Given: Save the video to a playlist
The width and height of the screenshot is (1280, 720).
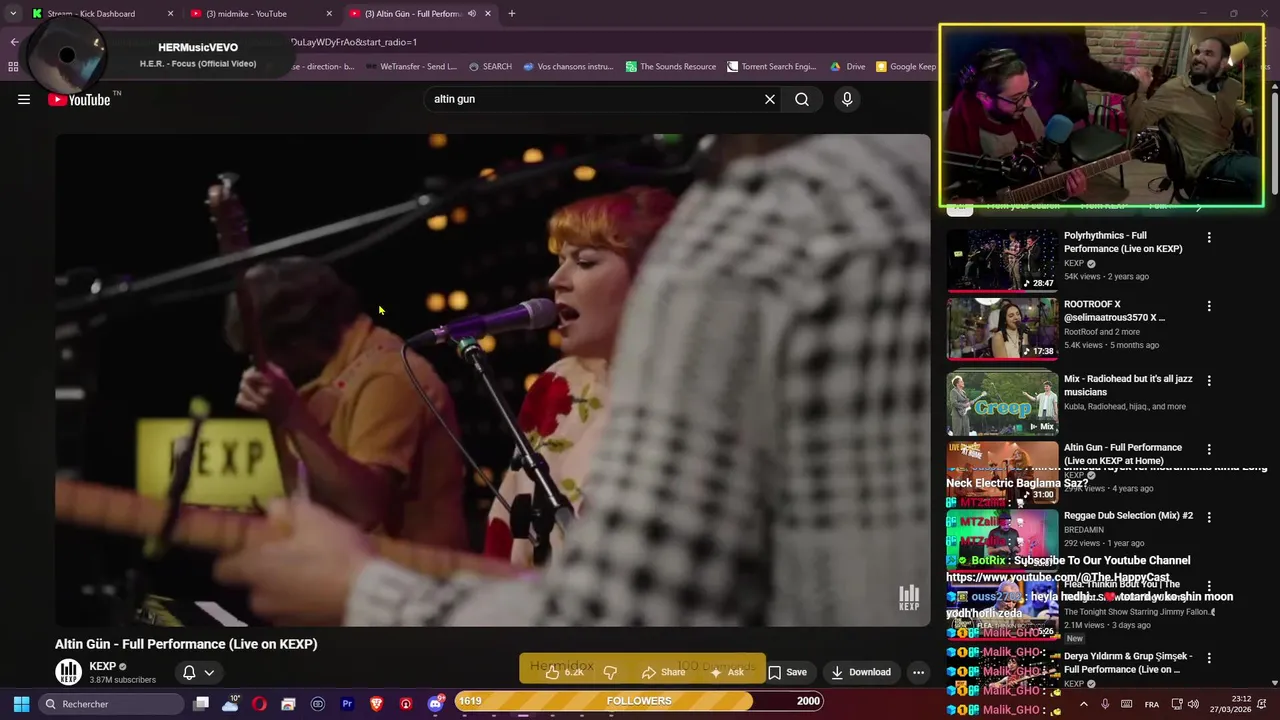Looking at the screenshot, I should [x=788, y=672].
